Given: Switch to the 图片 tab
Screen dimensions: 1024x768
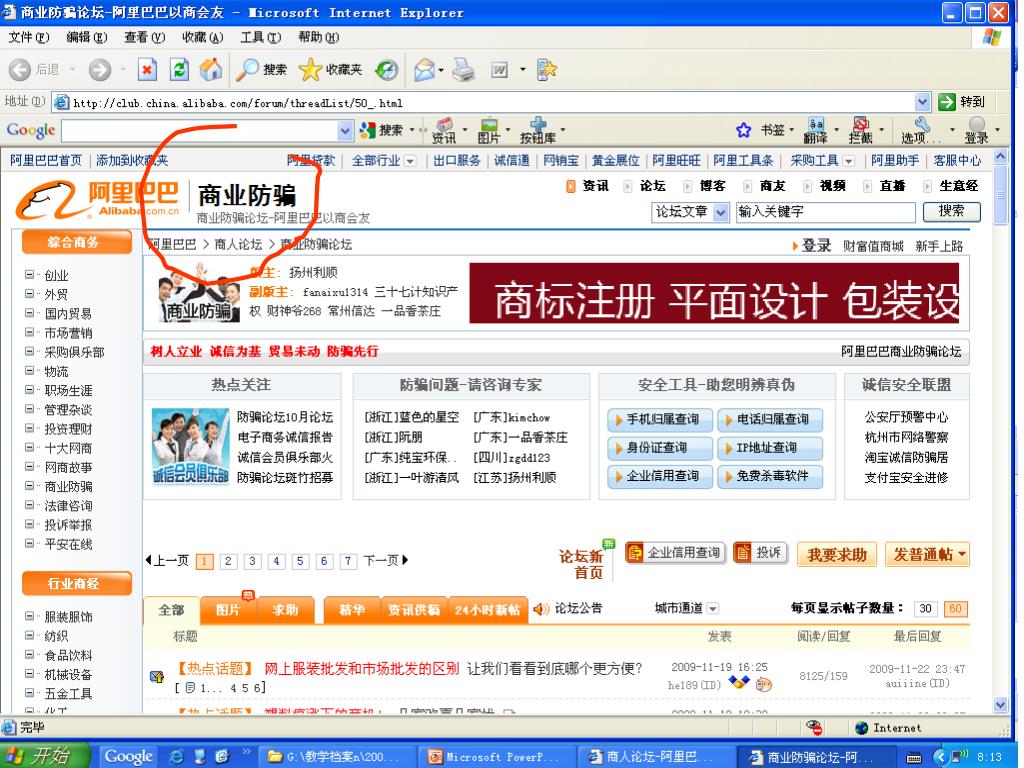Looking at the screenshot, I should pyautogui.click(x=228, y=610).
